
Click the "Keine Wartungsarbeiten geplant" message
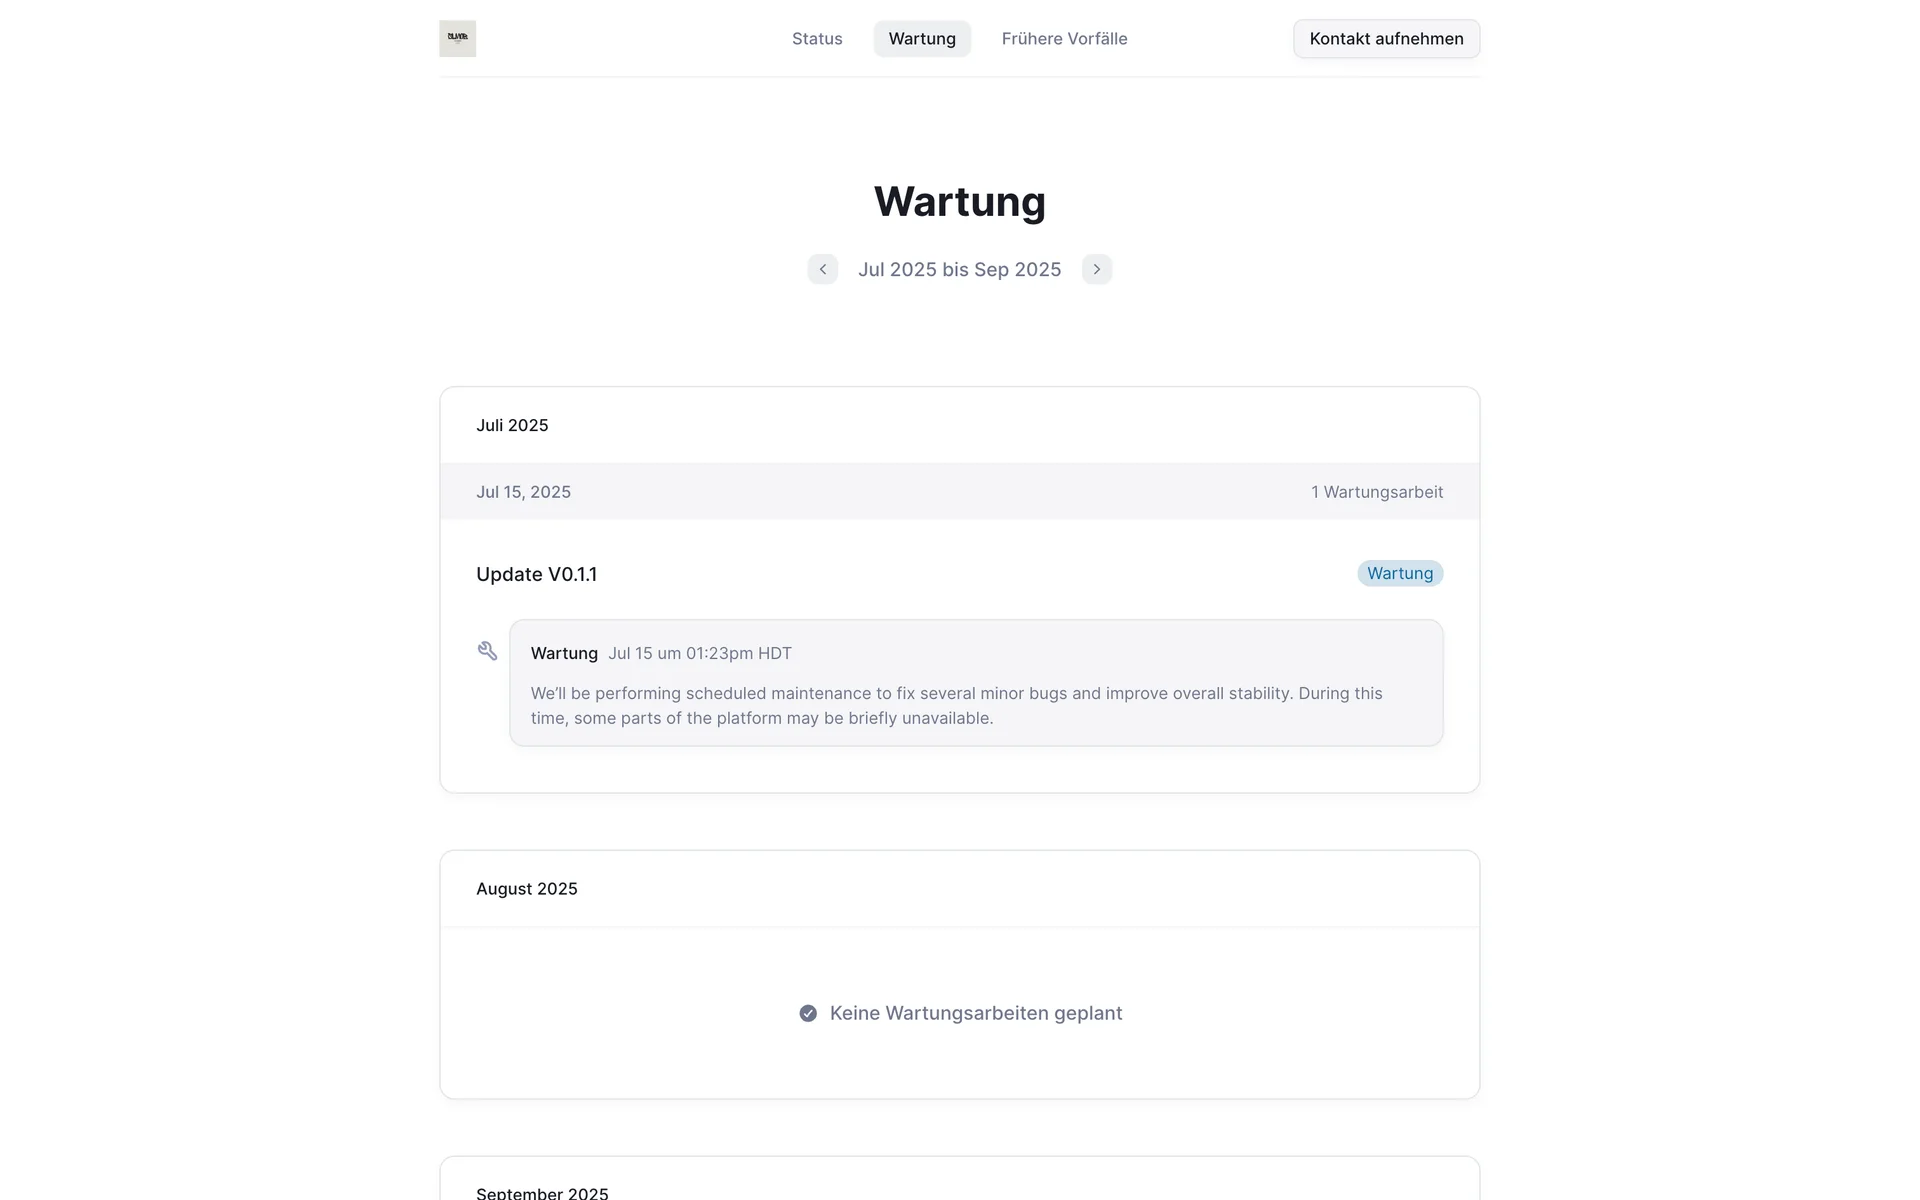point(975,1013)
